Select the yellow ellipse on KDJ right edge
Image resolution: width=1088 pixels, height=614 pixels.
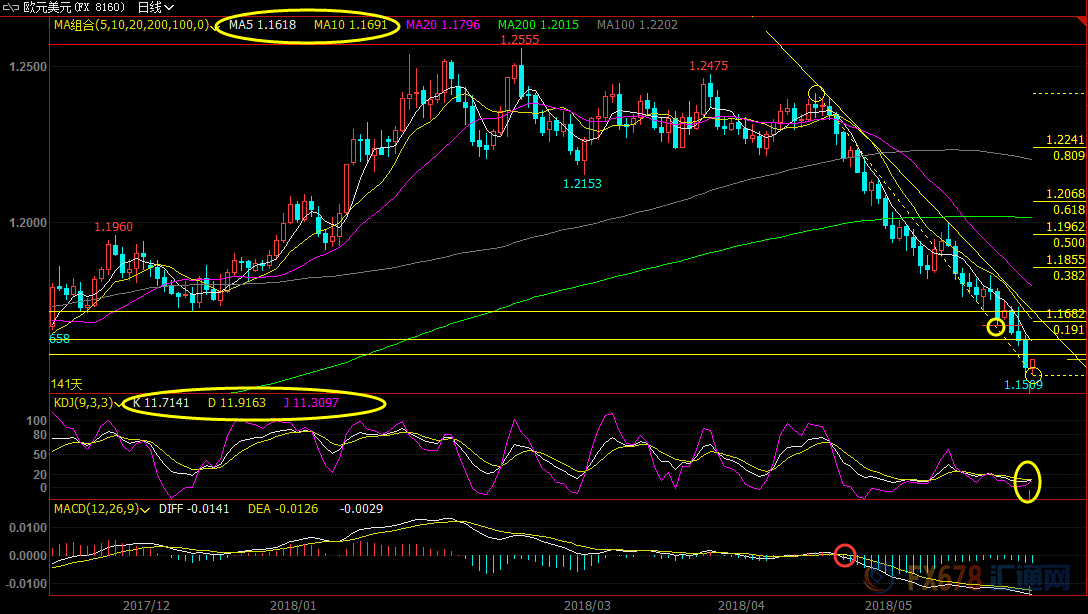(x=1027, y=481)
